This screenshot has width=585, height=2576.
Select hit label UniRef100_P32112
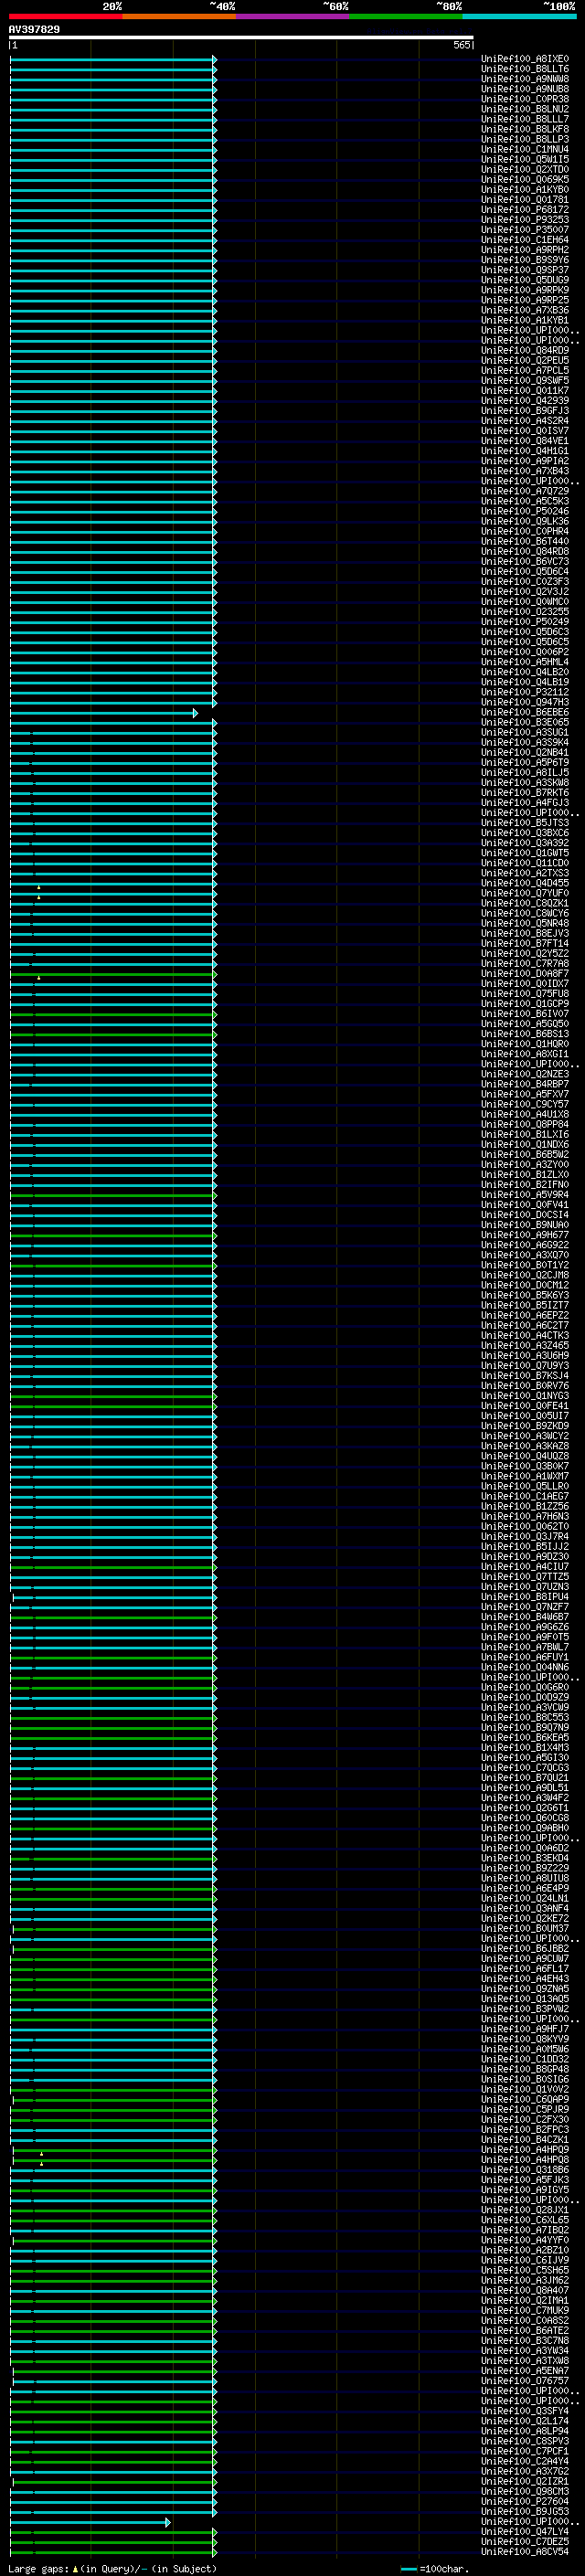tap(525, 692)
